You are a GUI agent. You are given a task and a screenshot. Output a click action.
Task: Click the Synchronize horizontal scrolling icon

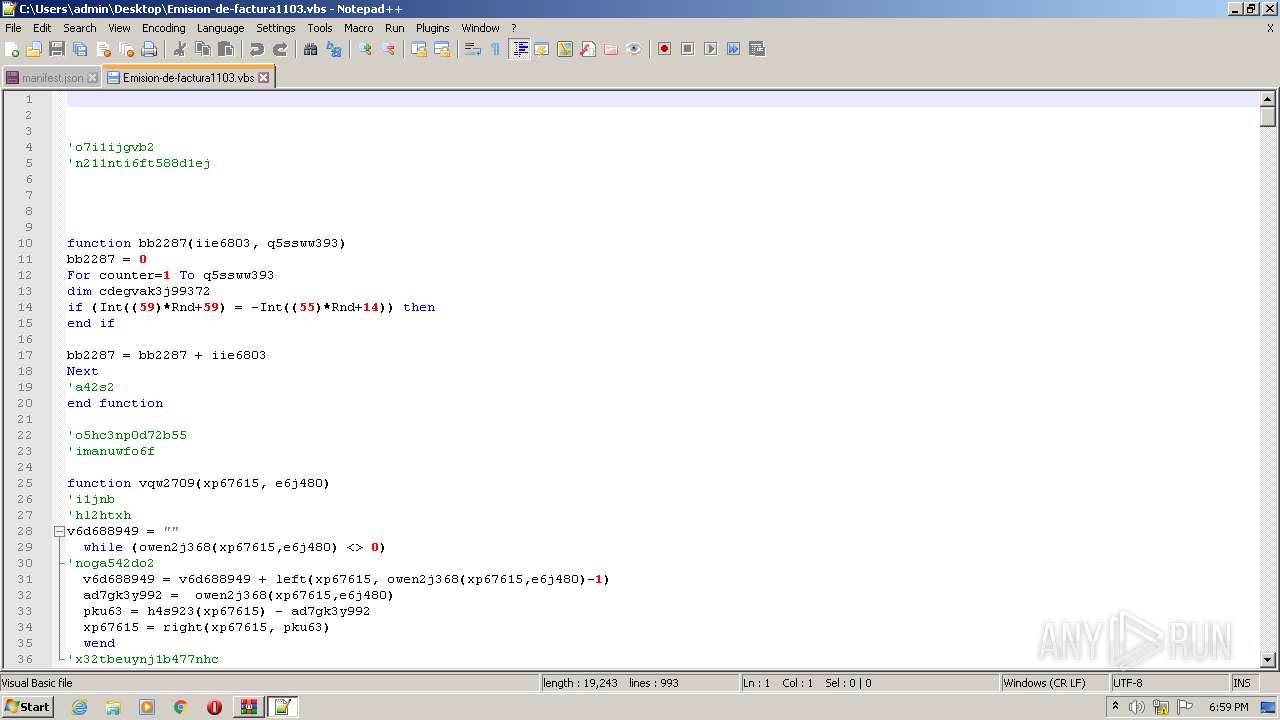pyautogui.click(x=442, y=49)
